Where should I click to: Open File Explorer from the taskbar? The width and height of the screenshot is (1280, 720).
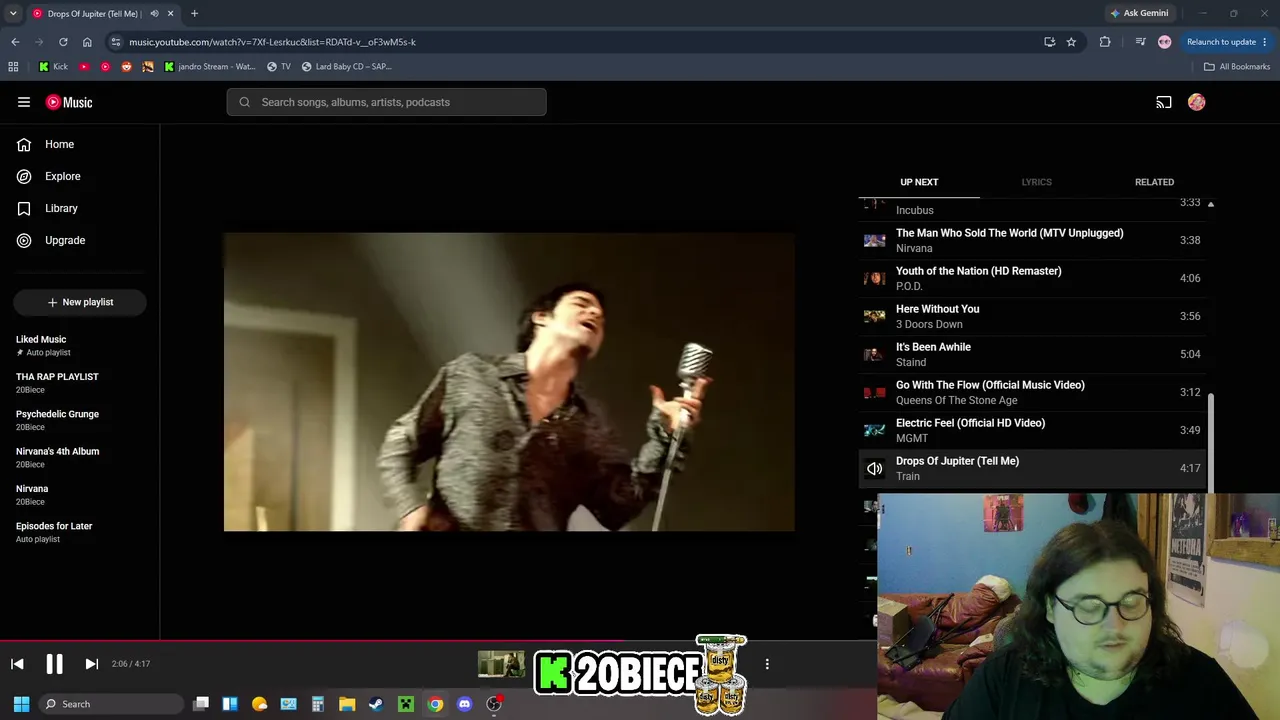347,704
